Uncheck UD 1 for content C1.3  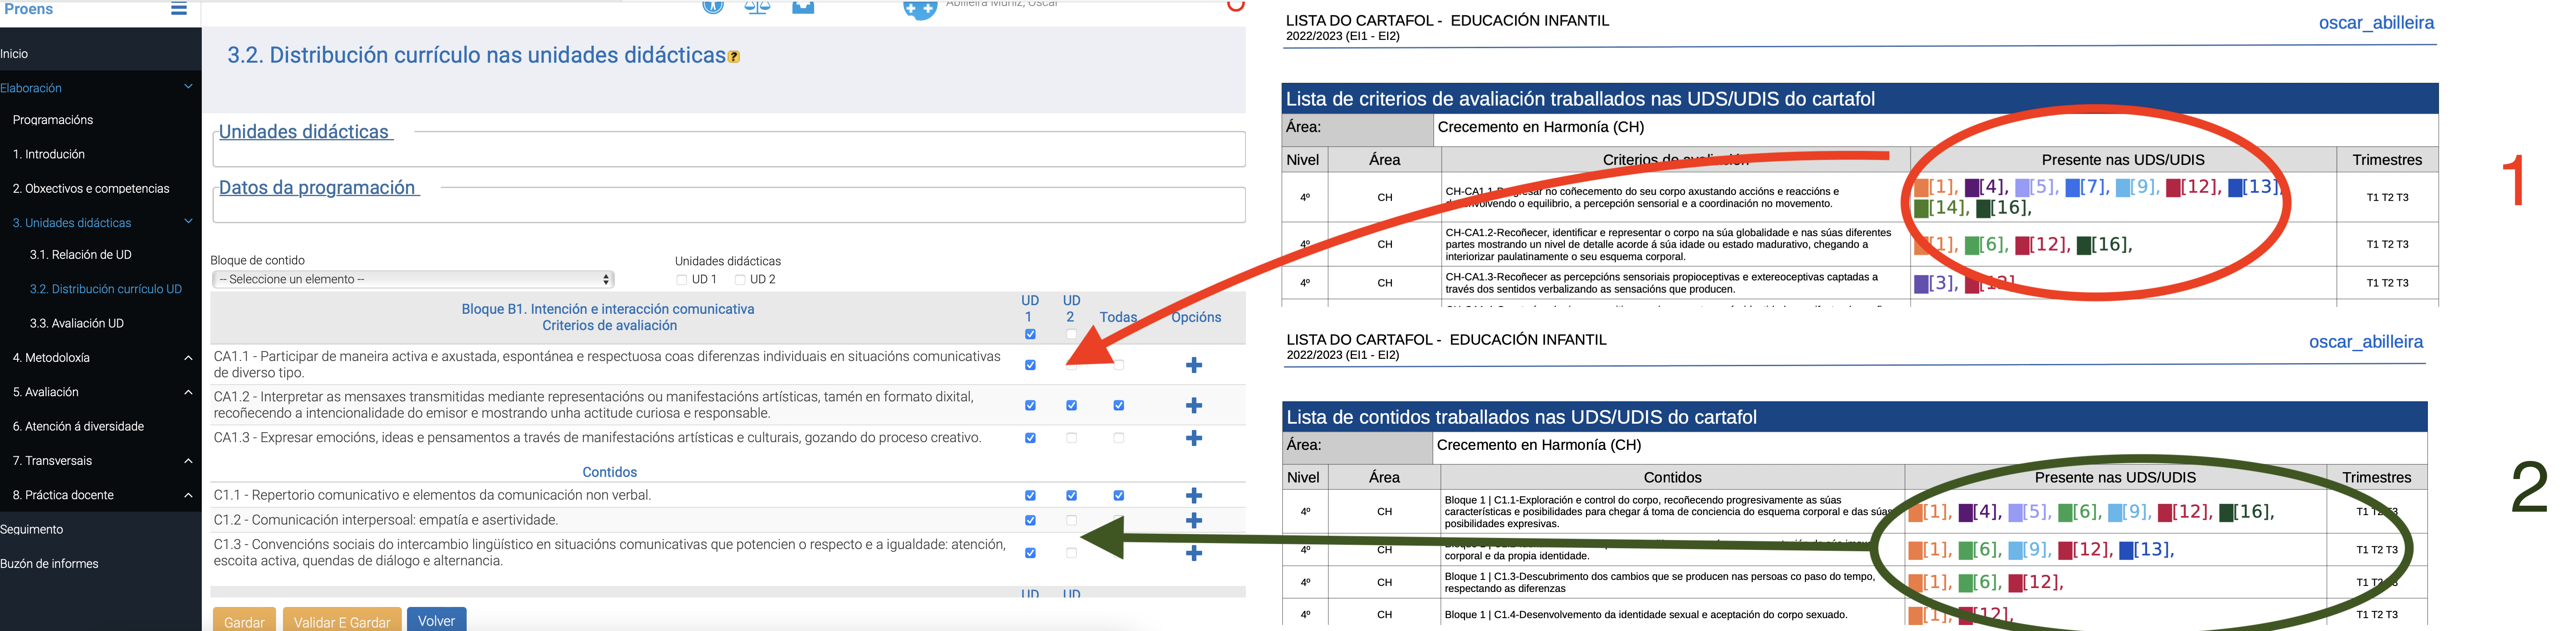1030,553
